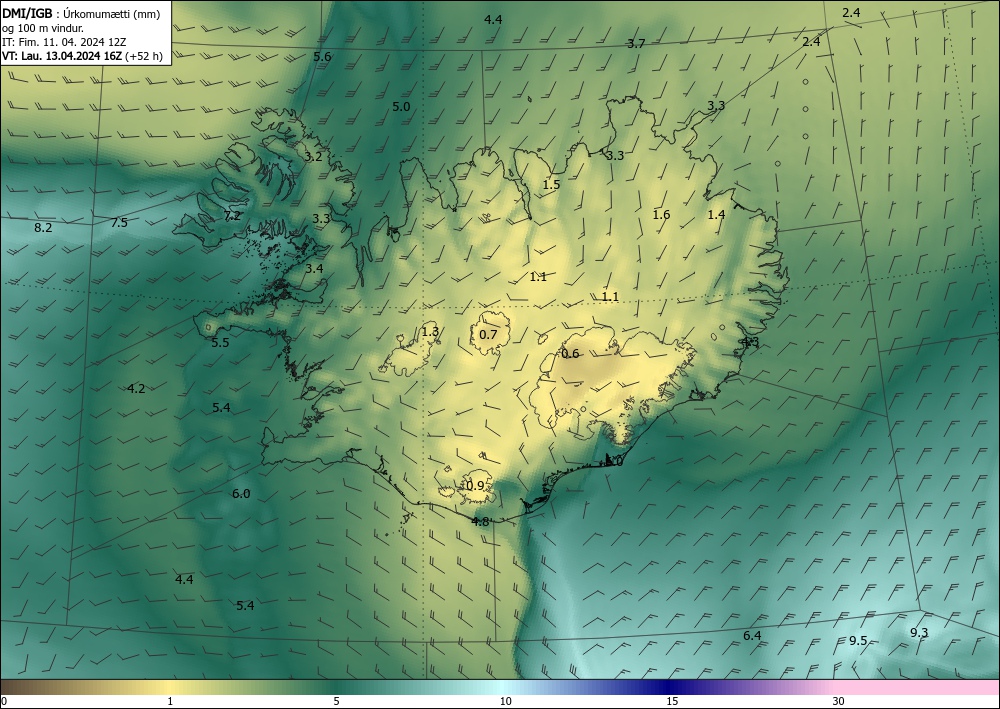1000x709 pixels.
Task: Pick the dark navy band of the color scale
Action: [x=670, y=687]
